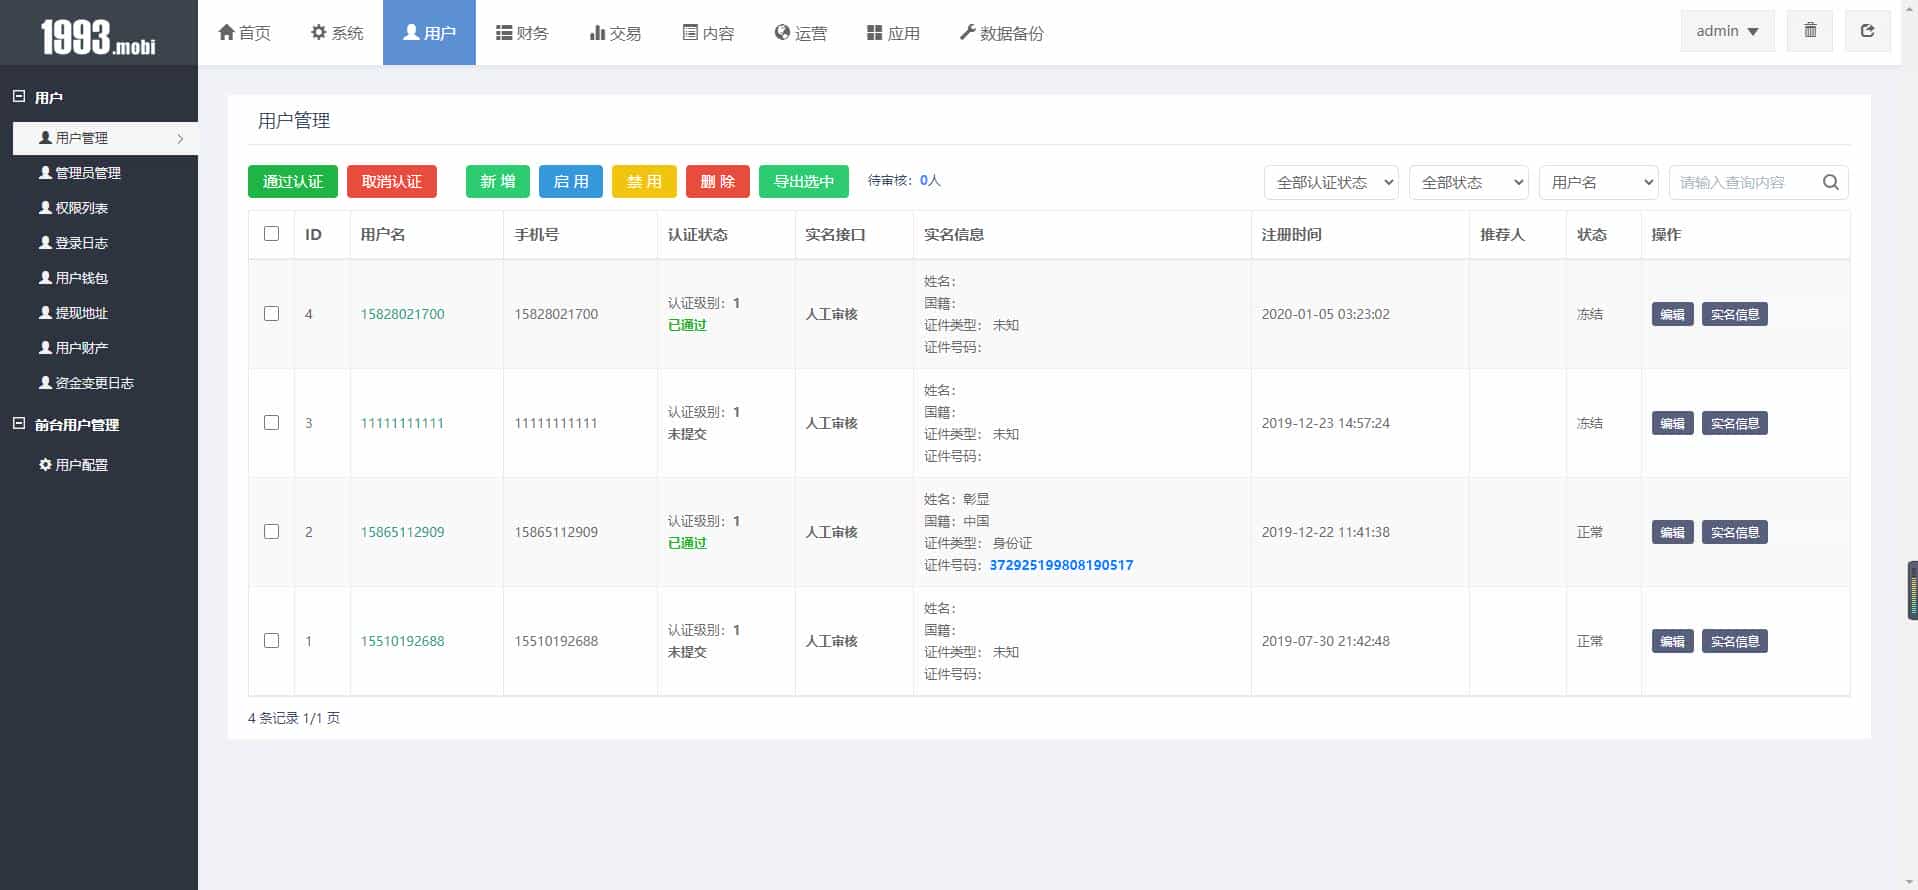1918x890 pixels.
Task: Open 用户钱包 in the sidebar
Action: pos(73,278)
